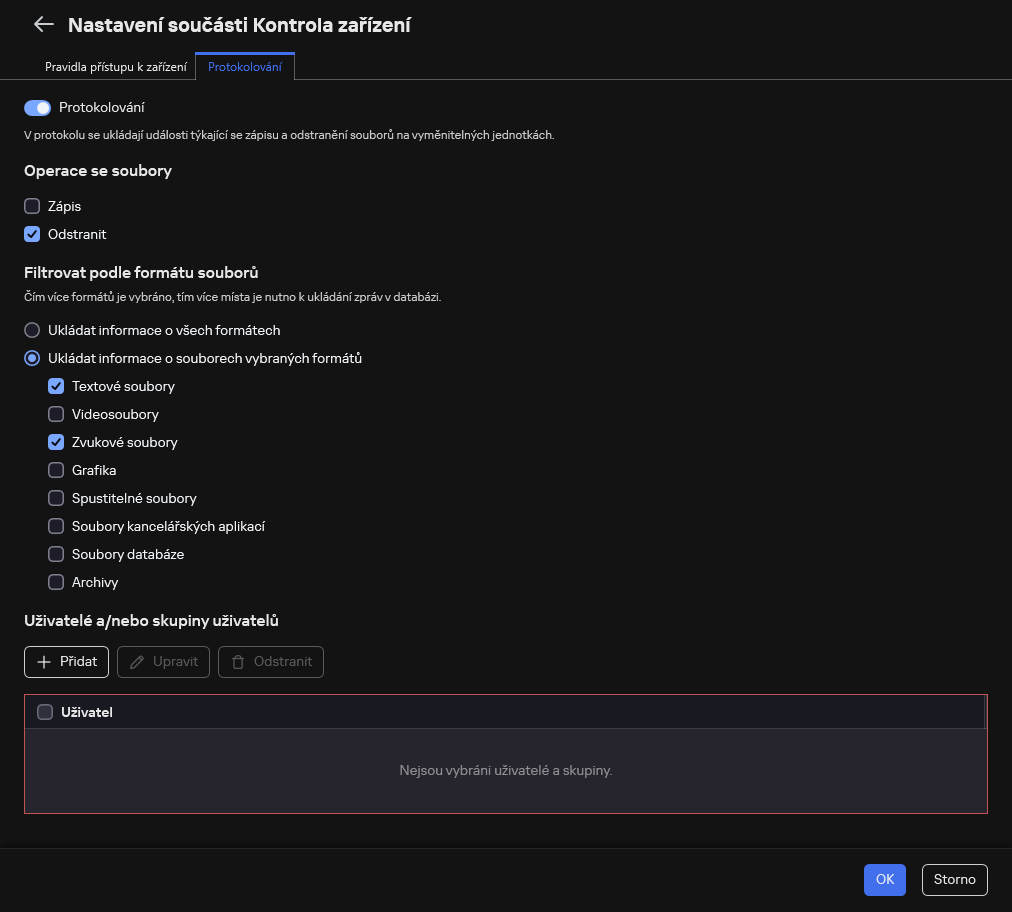Disable the Protokolování switch

click(37, 107)
